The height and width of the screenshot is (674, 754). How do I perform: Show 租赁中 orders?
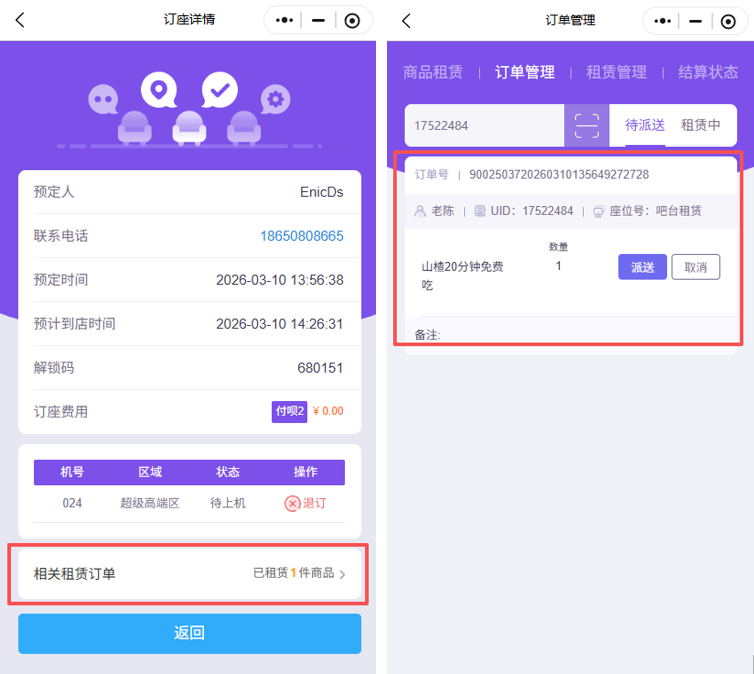pos(701,125)
